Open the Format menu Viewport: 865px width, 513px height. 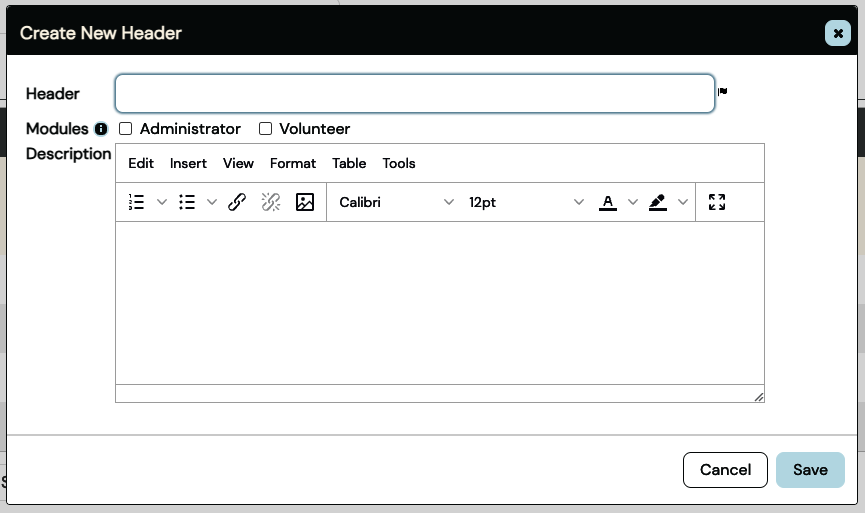tap(293, 163)
